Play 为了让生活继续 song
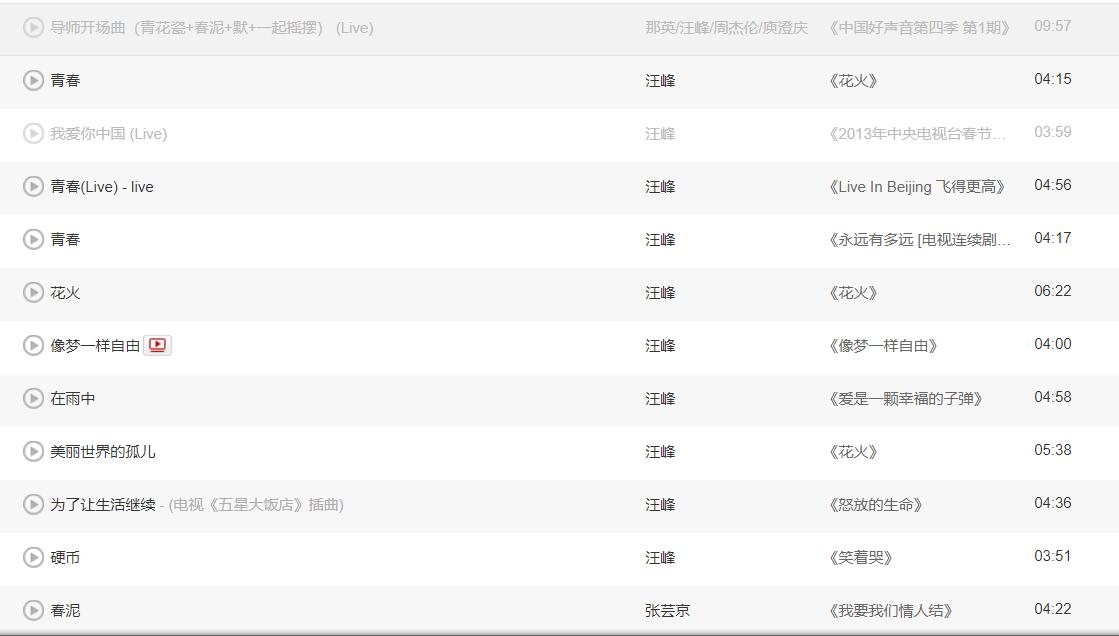 (x=33, y=505)
